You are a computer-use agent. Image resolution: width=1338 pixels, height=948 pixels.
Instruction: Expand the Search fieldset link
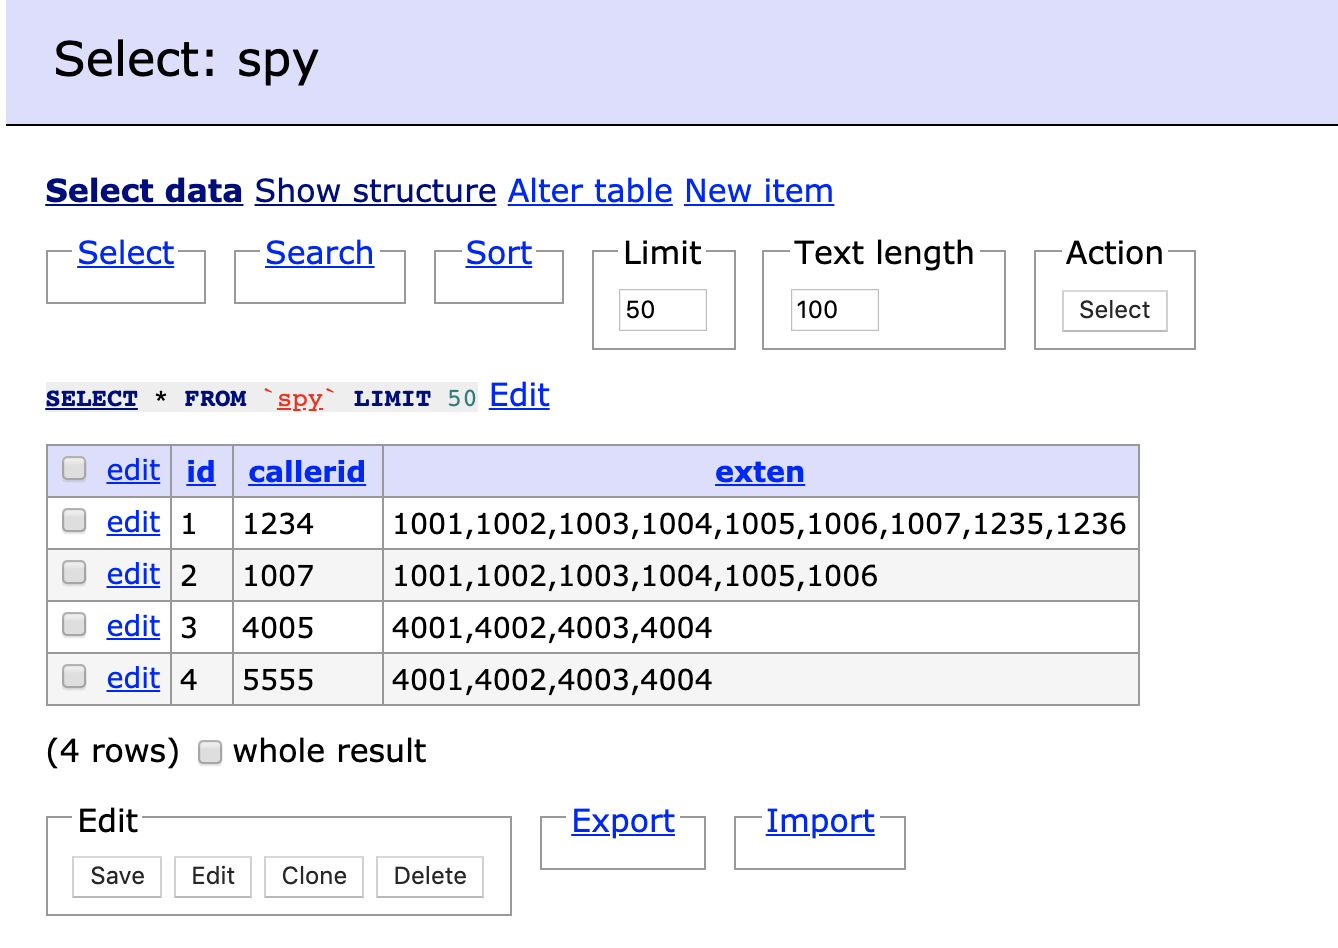pyautogui.click(x=319, y=253)
